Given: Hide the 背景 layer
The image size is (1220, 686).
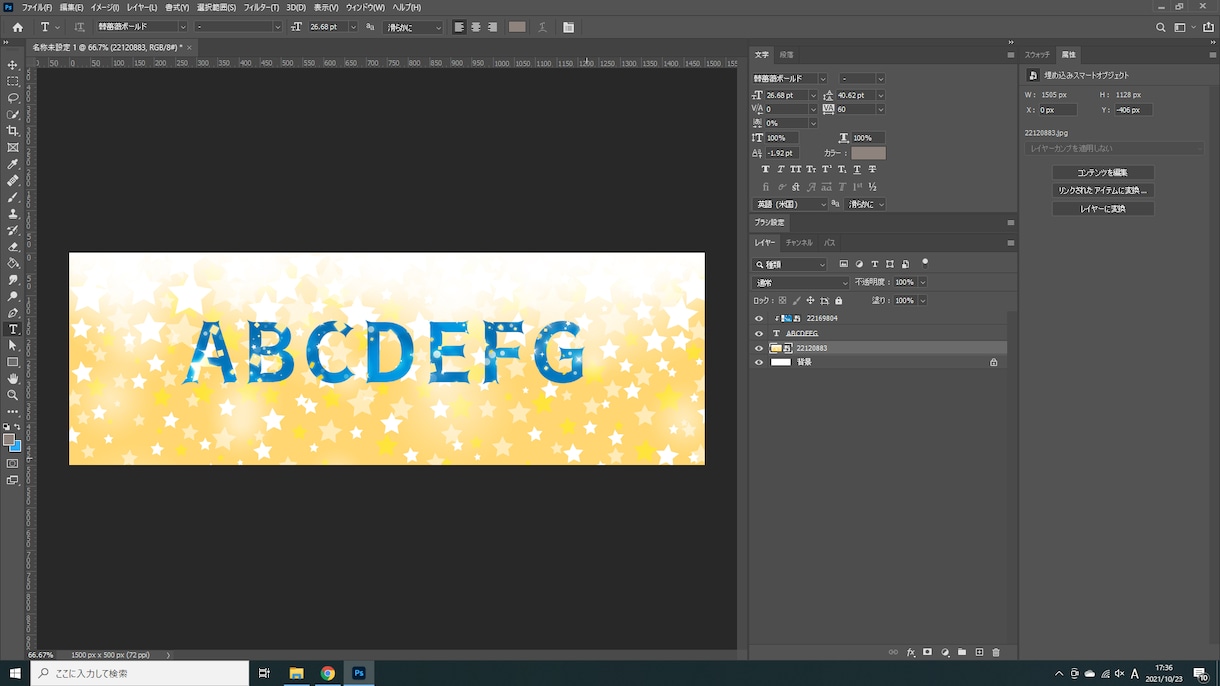Looking at the screenshot, I should pyautogui.click(x=759, y=362).
